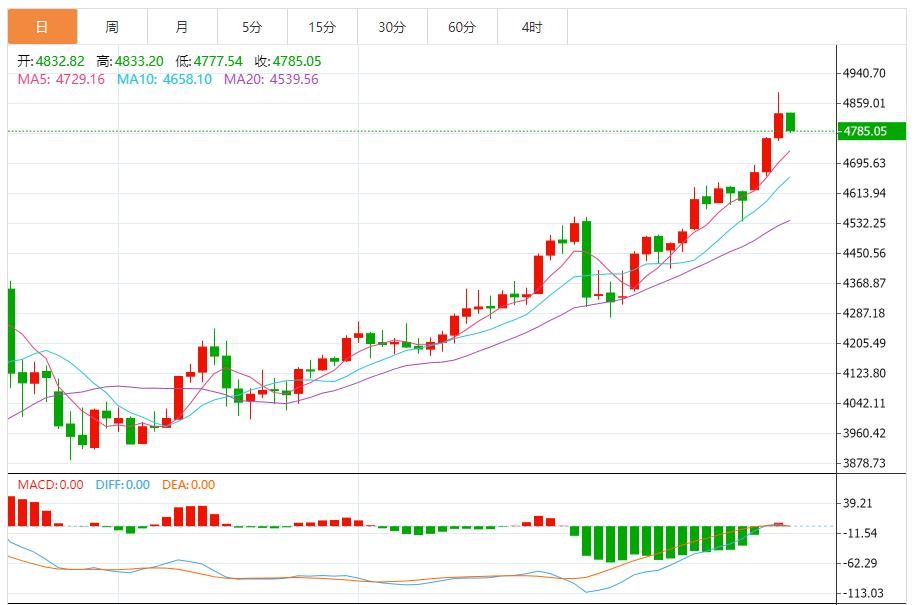Select the 日 (daily) timeframe tab

42,27
